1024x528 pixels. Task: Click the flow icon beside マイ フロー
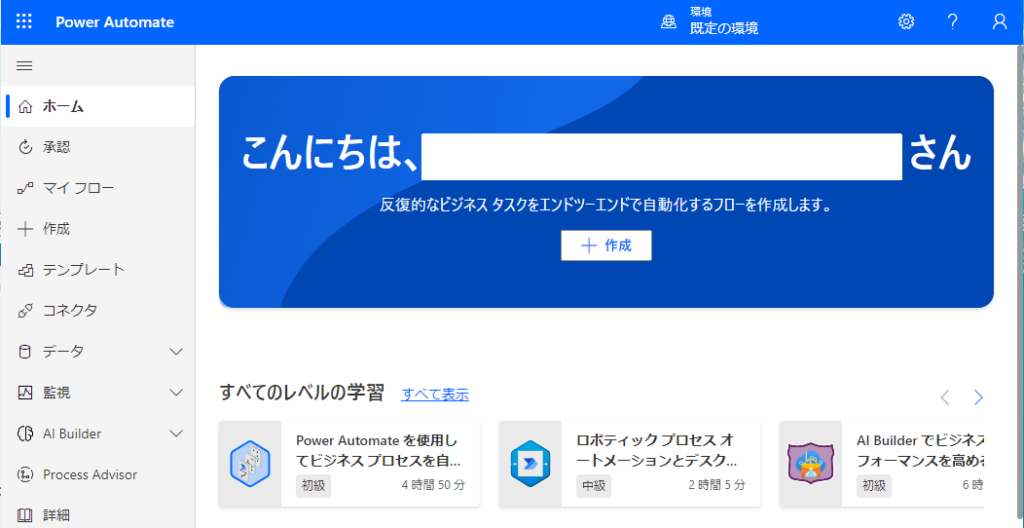(x=25, y=189)
